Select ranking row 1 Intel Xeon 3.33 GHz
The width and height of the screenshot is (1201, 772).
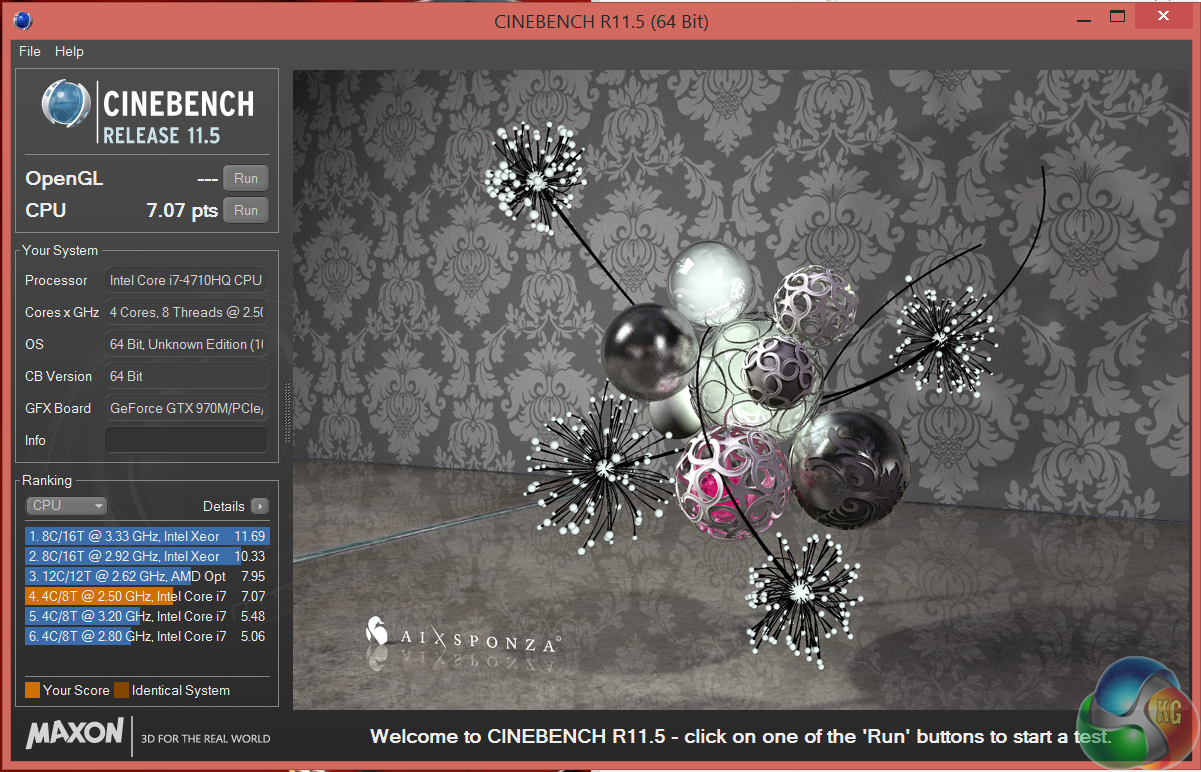[x=147, y=536]
